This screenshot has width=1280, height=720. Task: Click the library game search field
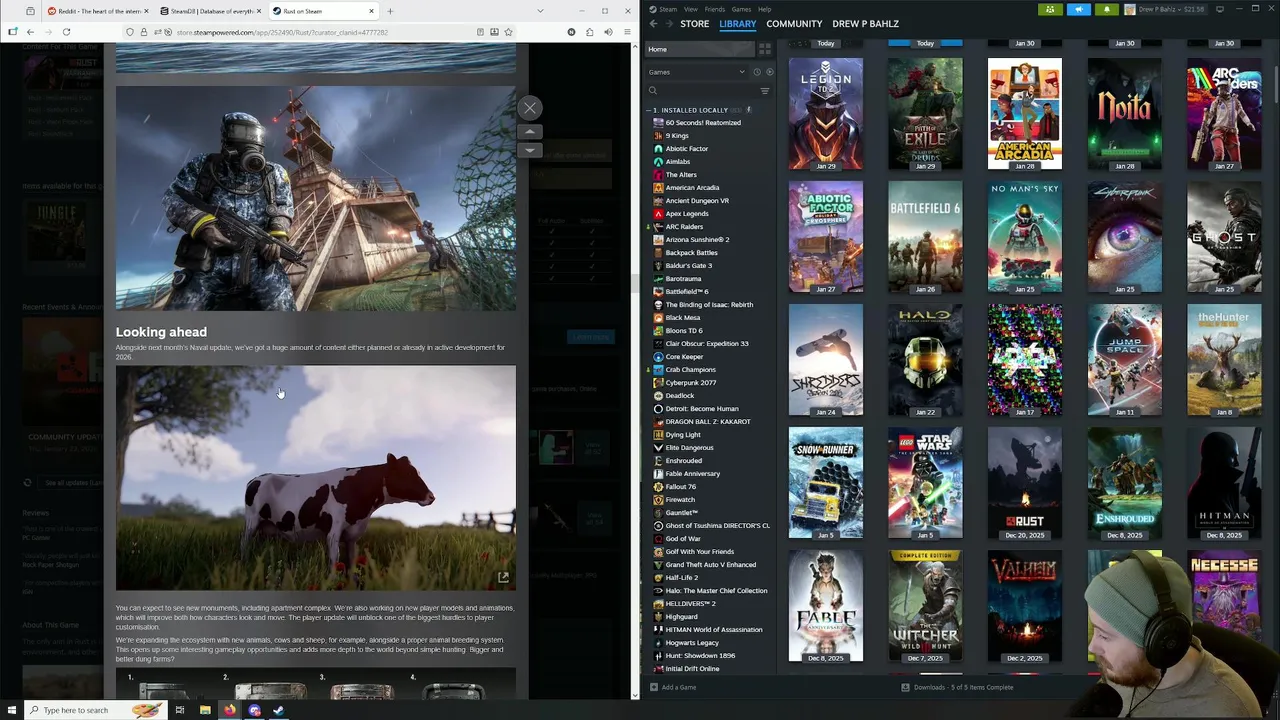[702, 91]
